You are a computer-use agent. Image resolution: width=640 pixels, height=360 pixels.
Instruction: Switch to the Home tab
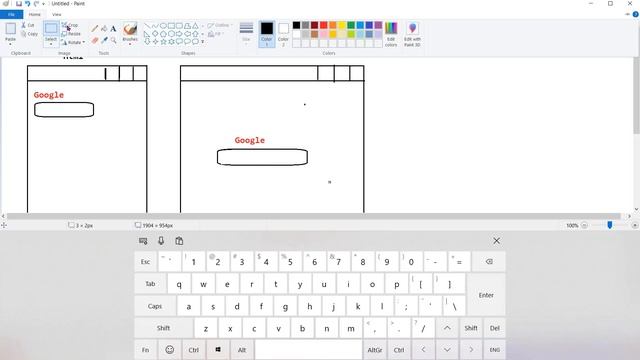[35, 14]
